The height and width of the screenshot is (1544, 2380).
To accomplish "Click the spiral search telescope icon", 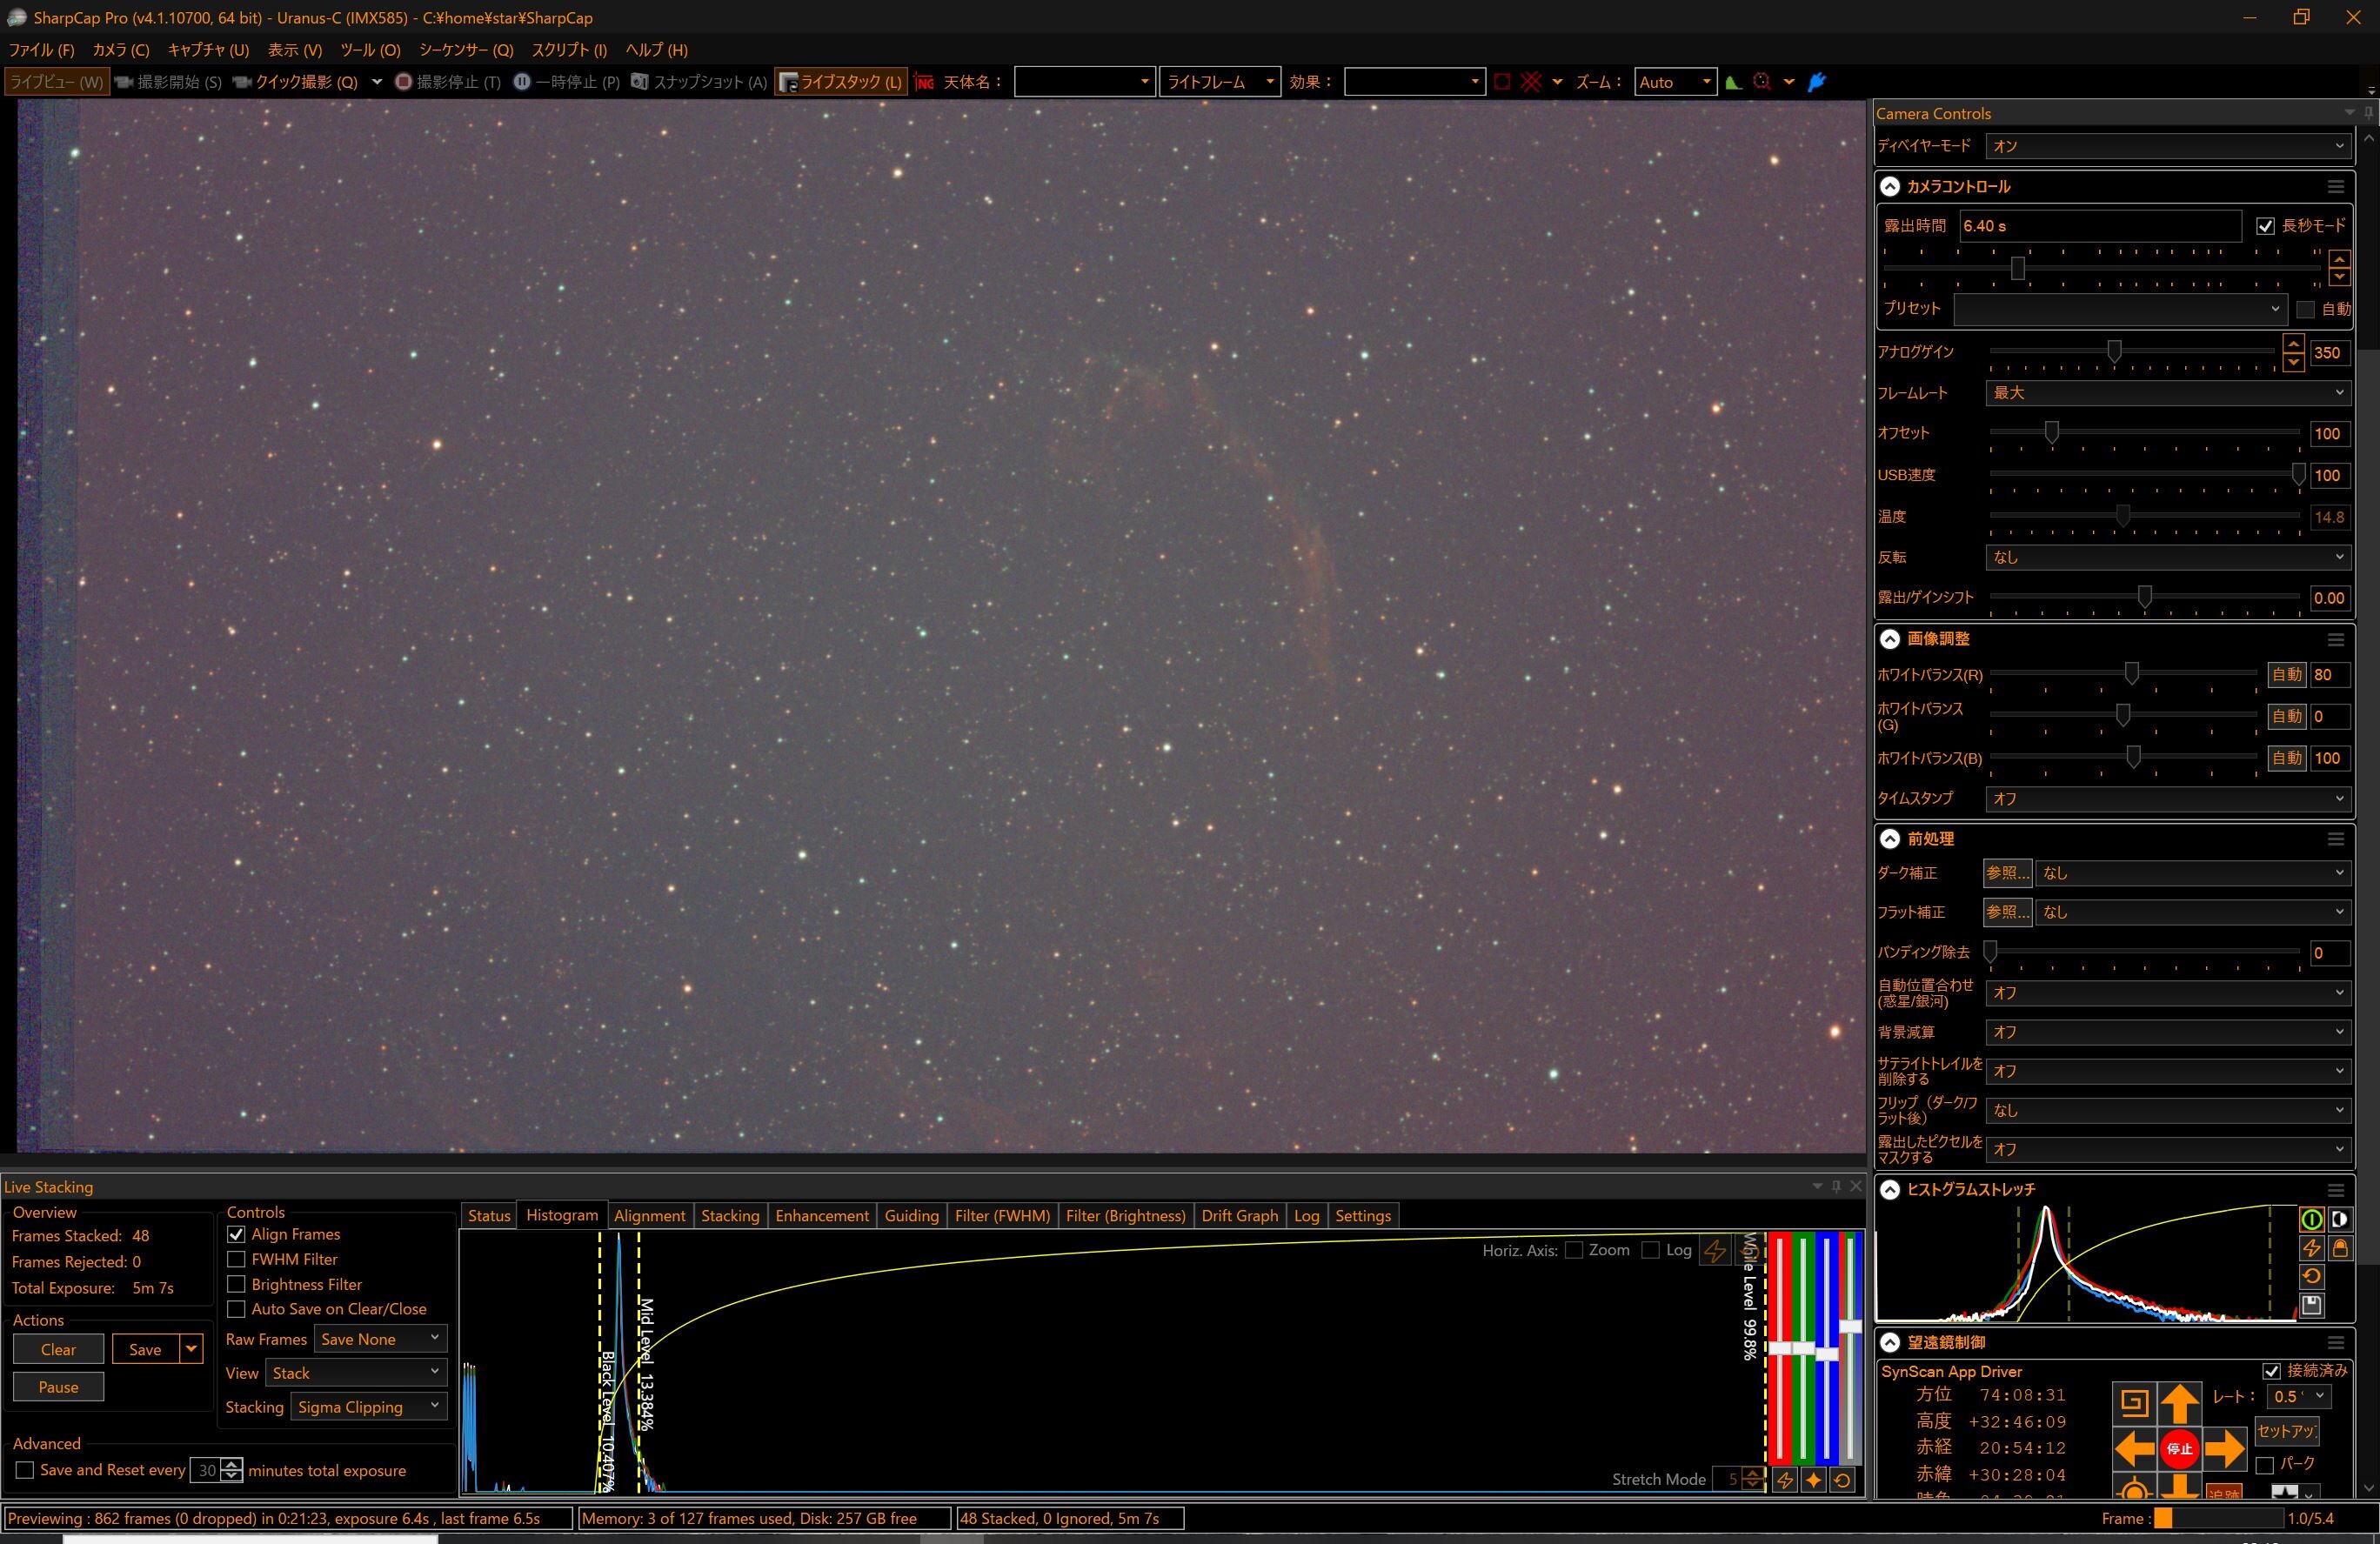I will click(2133, 1403).
